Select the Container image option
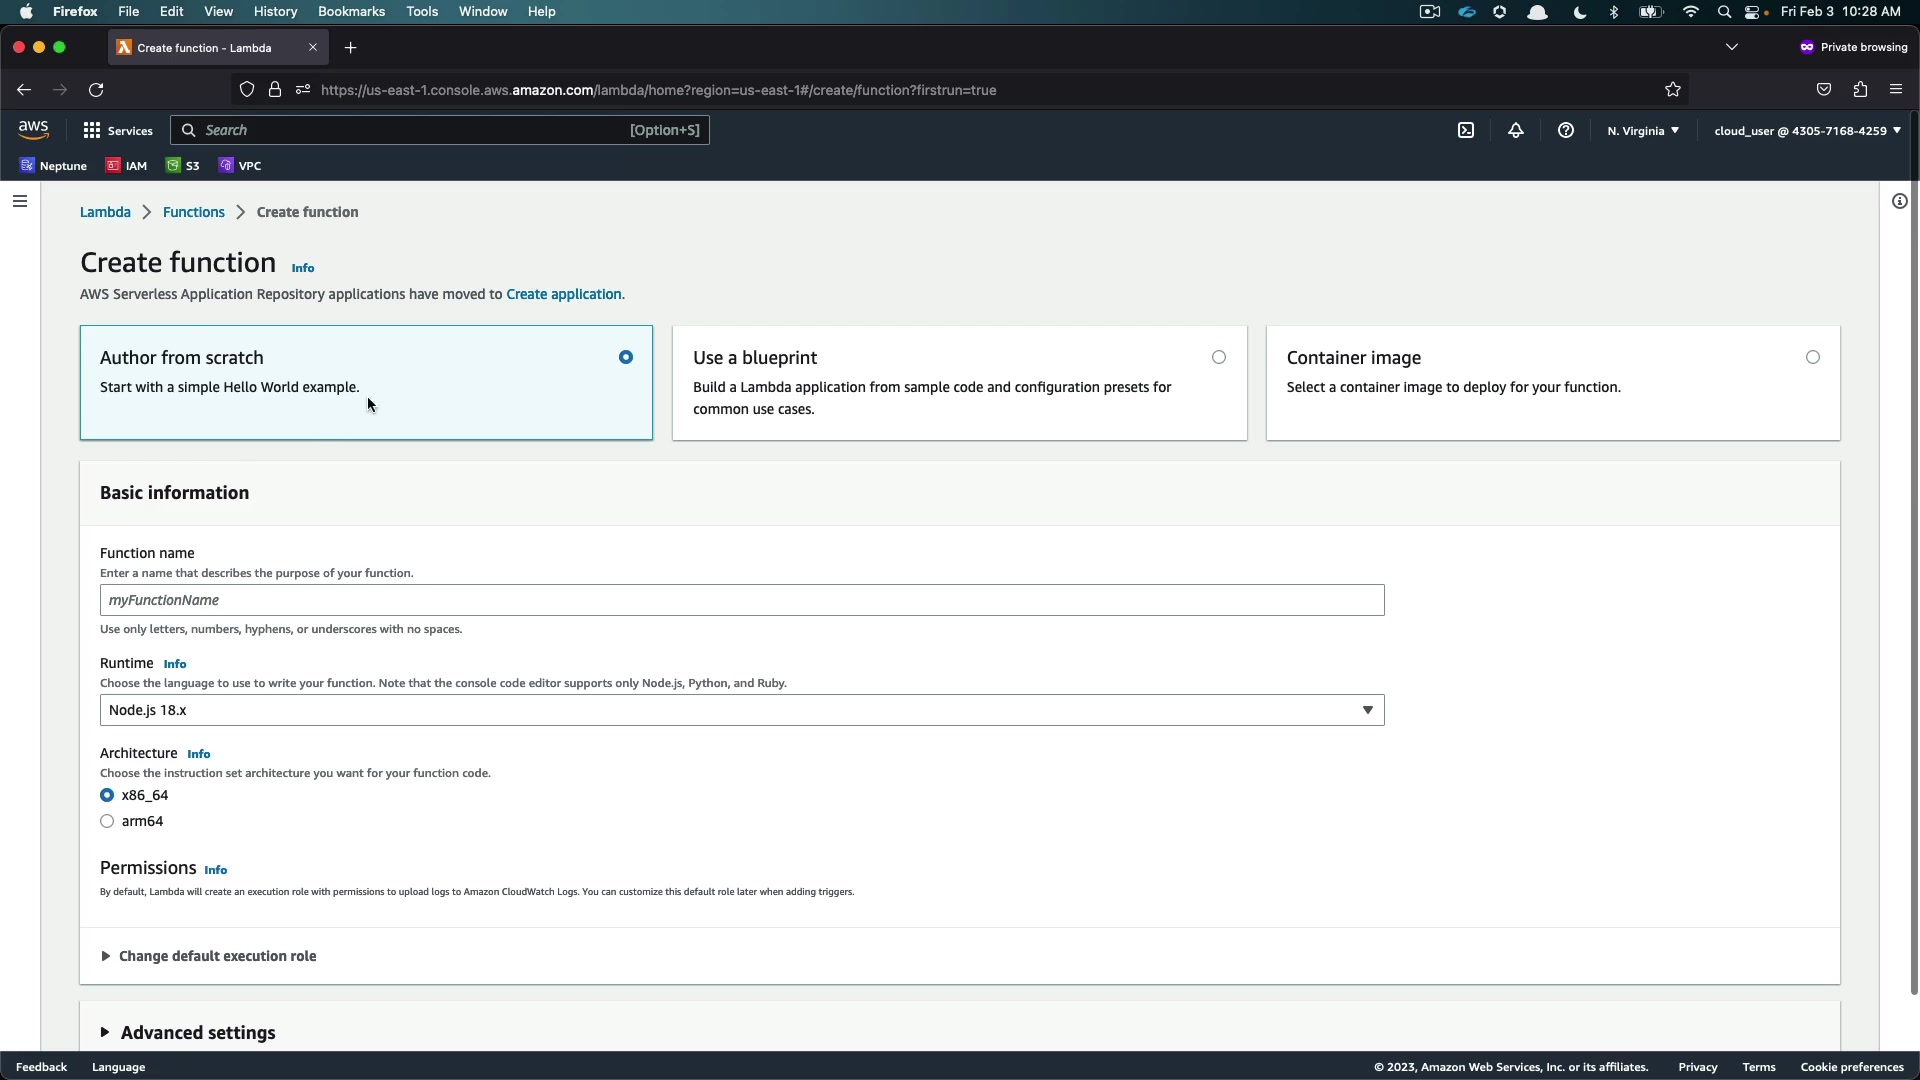This screenshot has width=1920, height=1080. click(1812, 357)
